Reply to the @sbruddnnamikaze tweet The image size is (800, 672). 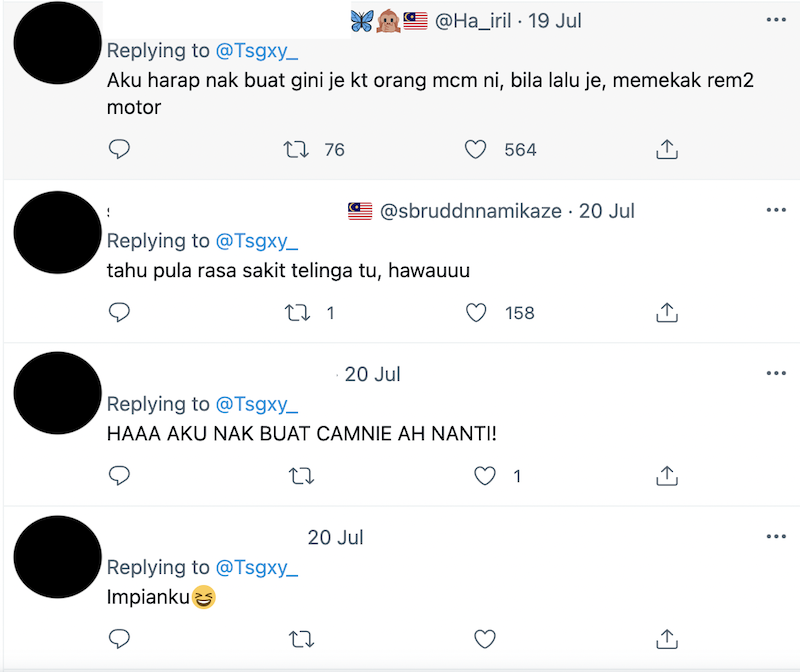click(119, 313)
